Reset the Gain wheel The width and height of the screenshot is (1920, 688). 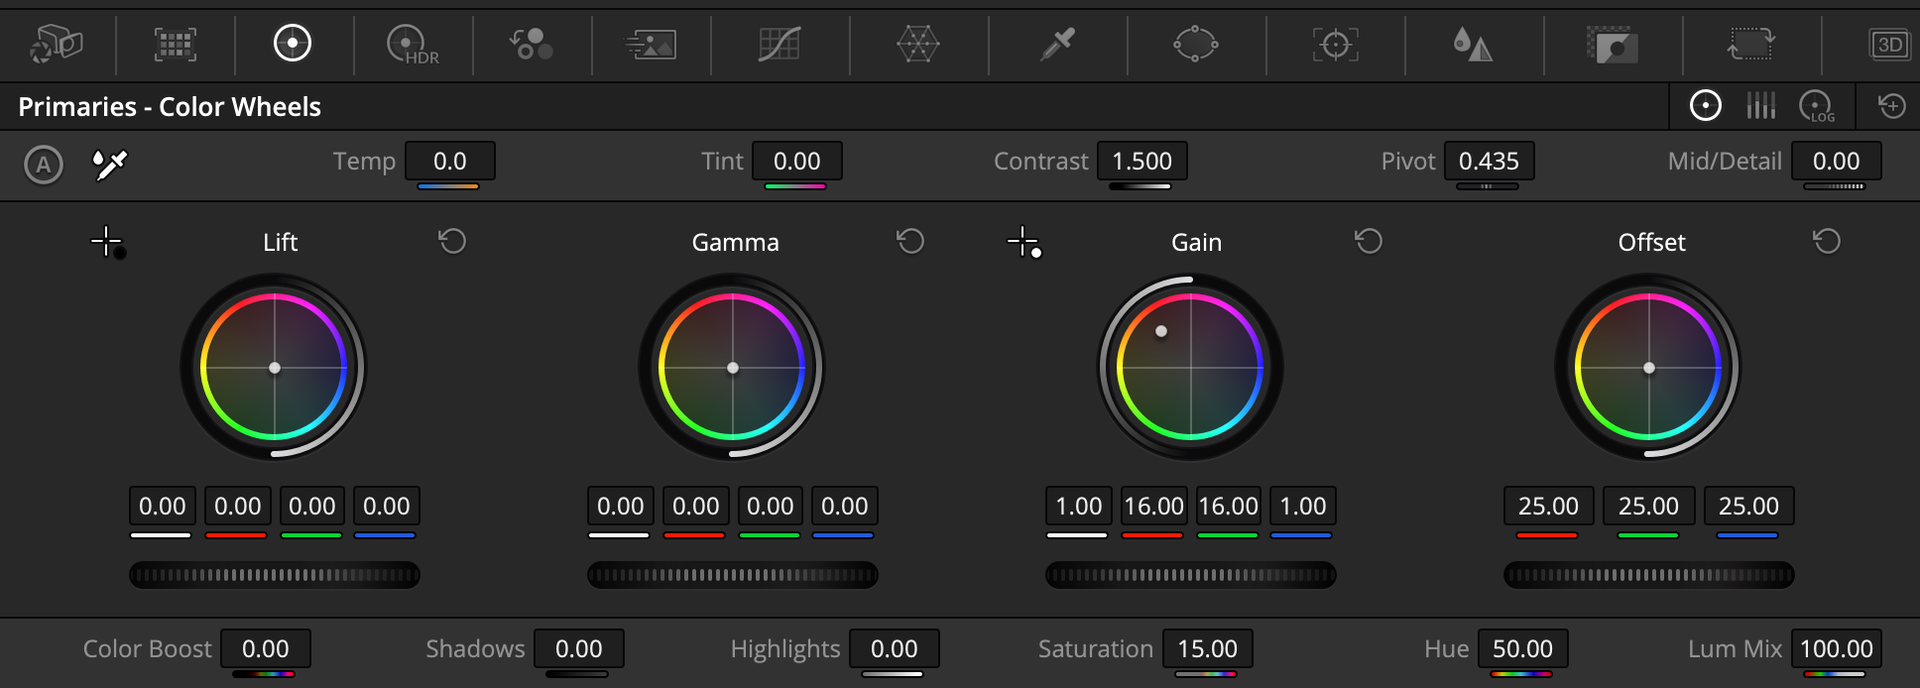pos(1368,241)
